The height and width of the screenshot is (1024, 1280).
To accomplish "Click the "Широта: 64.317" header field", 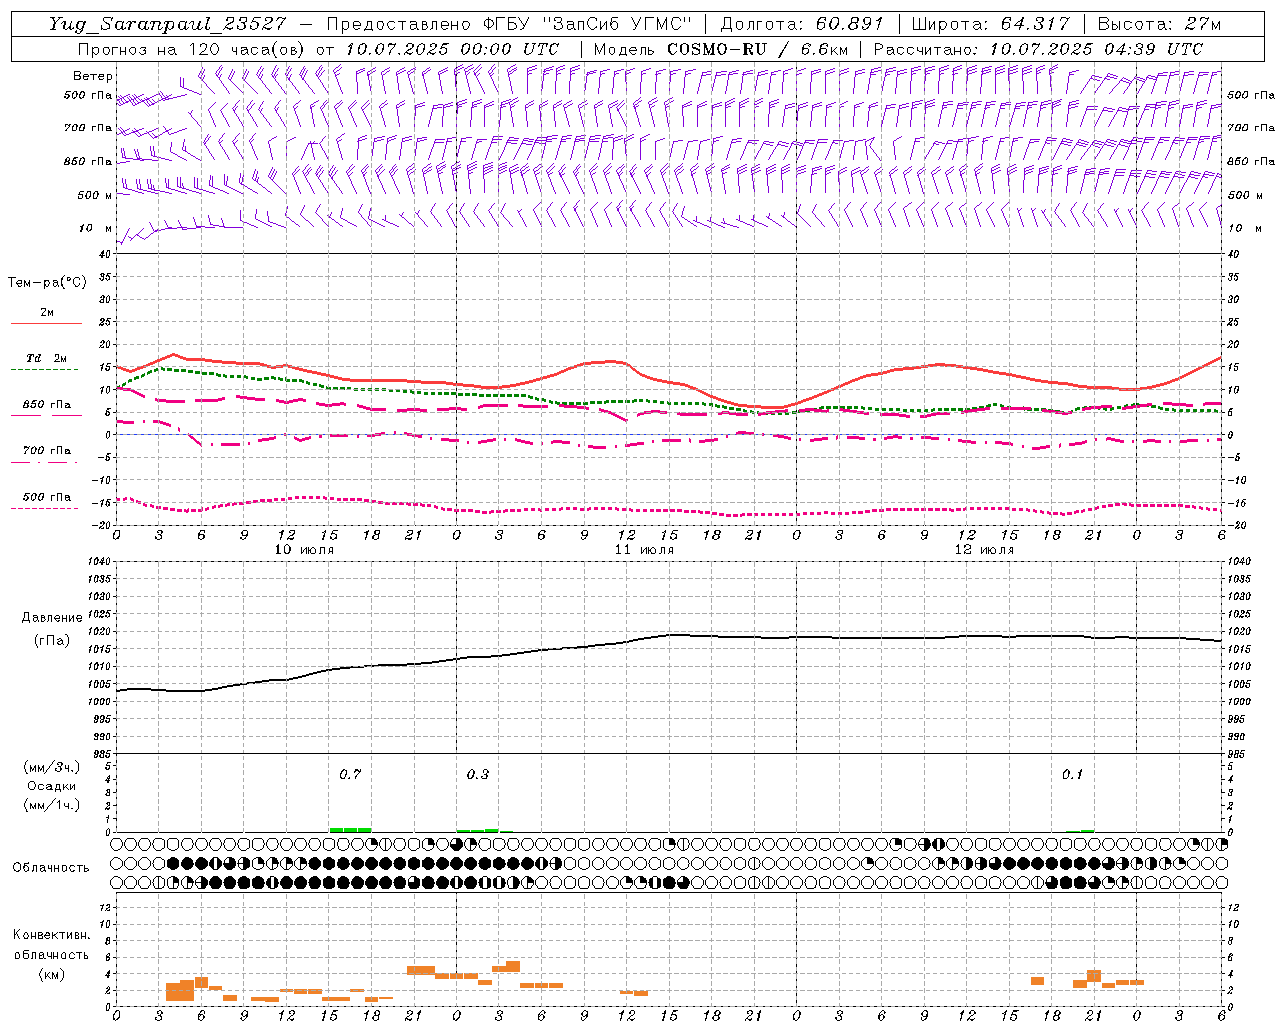I will (x=990, y=24).
